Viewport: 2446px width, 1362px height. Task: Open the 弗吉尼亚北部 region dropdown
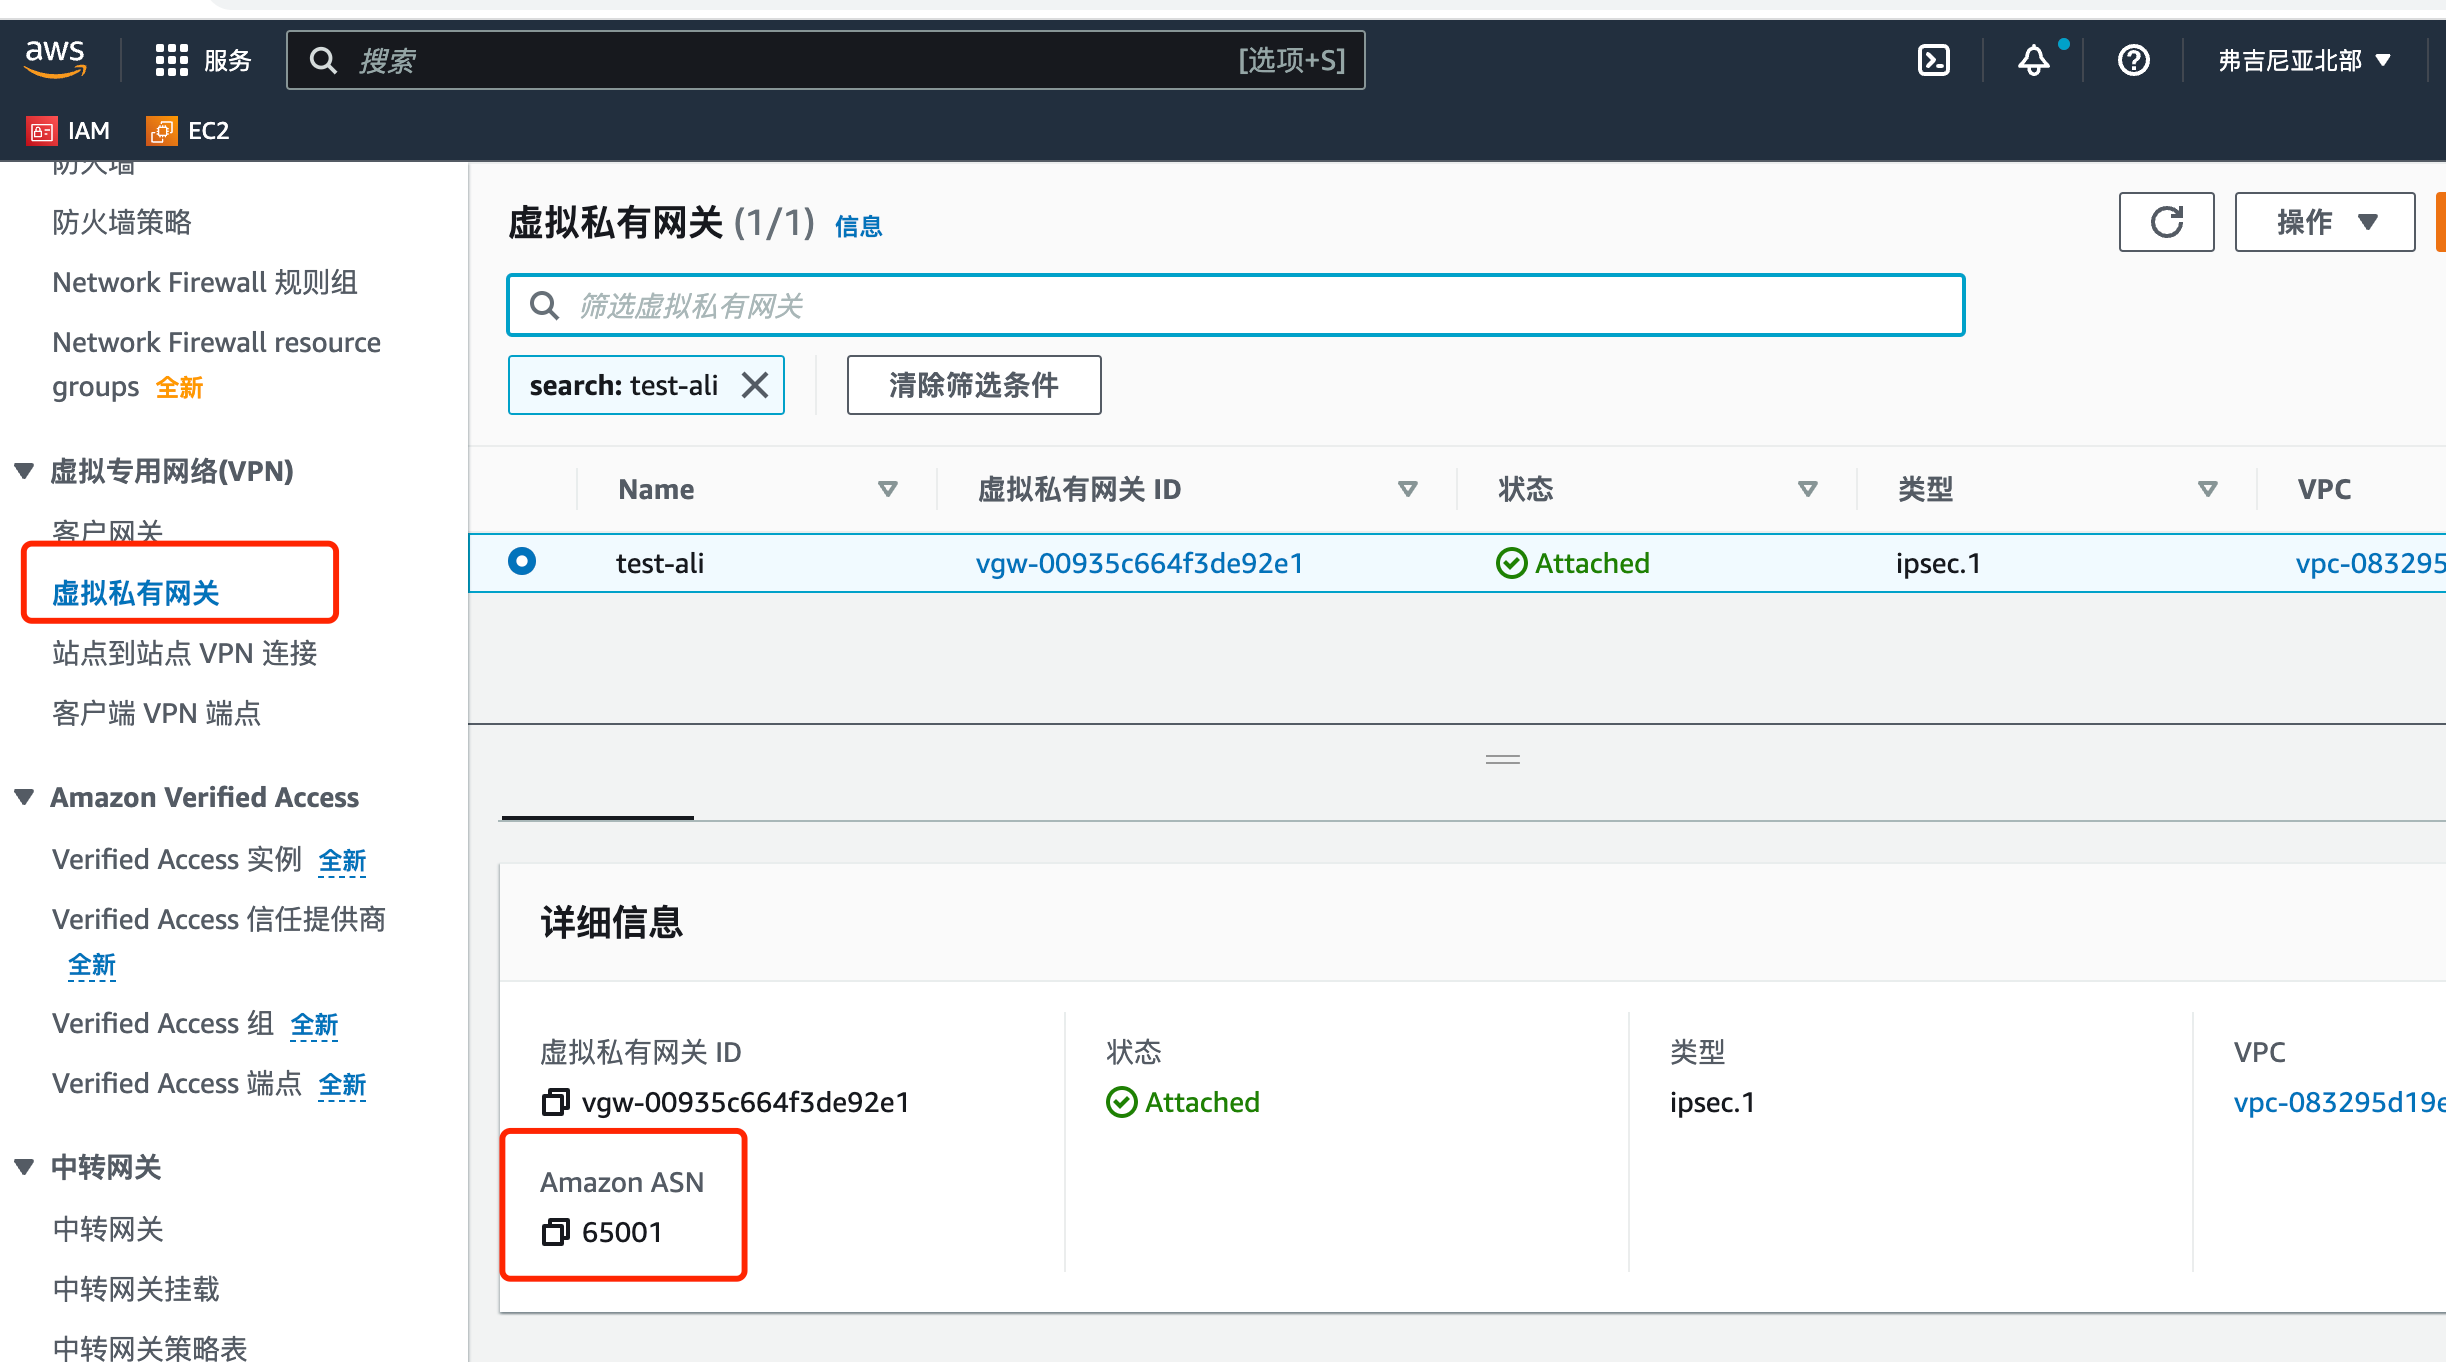click(2306, 60)
